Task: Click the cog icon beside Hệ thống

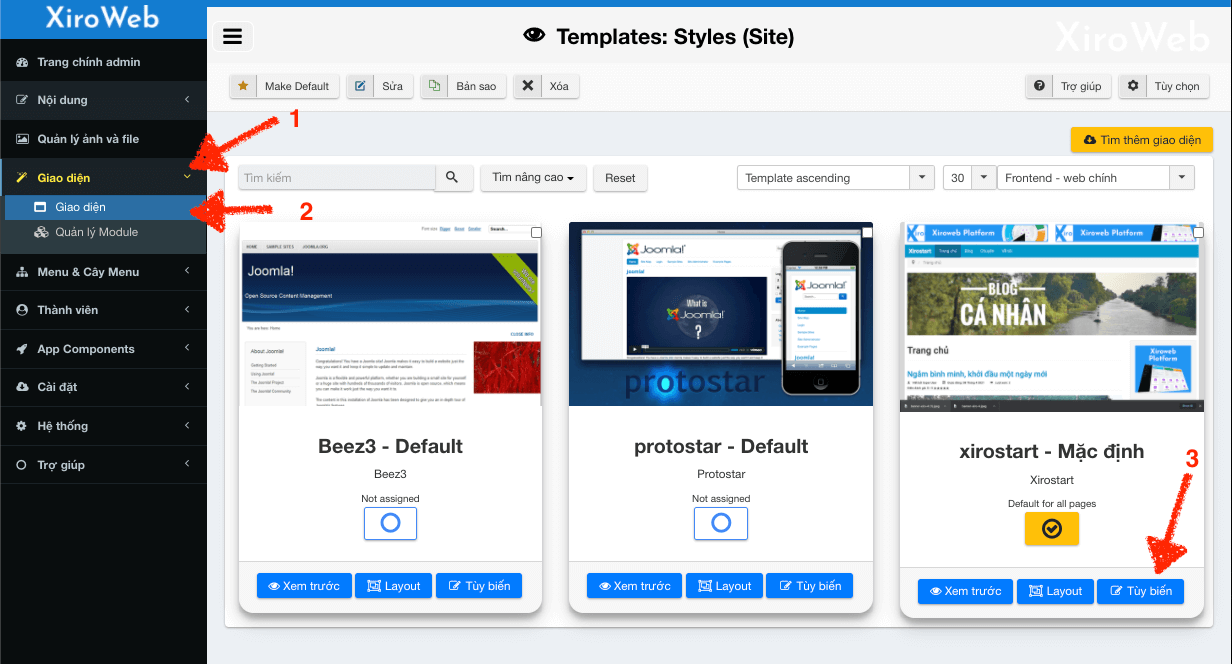Action: [x=23, y=426]
